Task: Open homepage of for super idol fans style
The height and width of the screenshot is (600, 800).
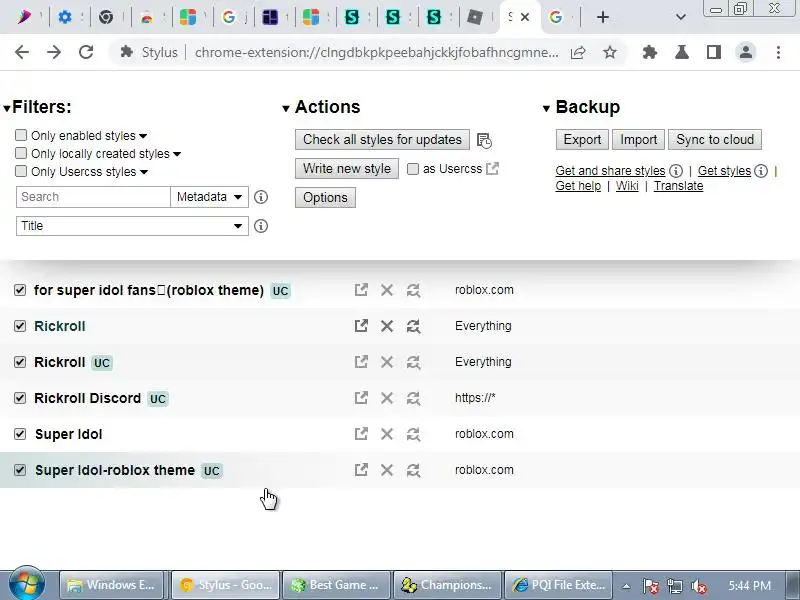Action: [x=361, y=290]
